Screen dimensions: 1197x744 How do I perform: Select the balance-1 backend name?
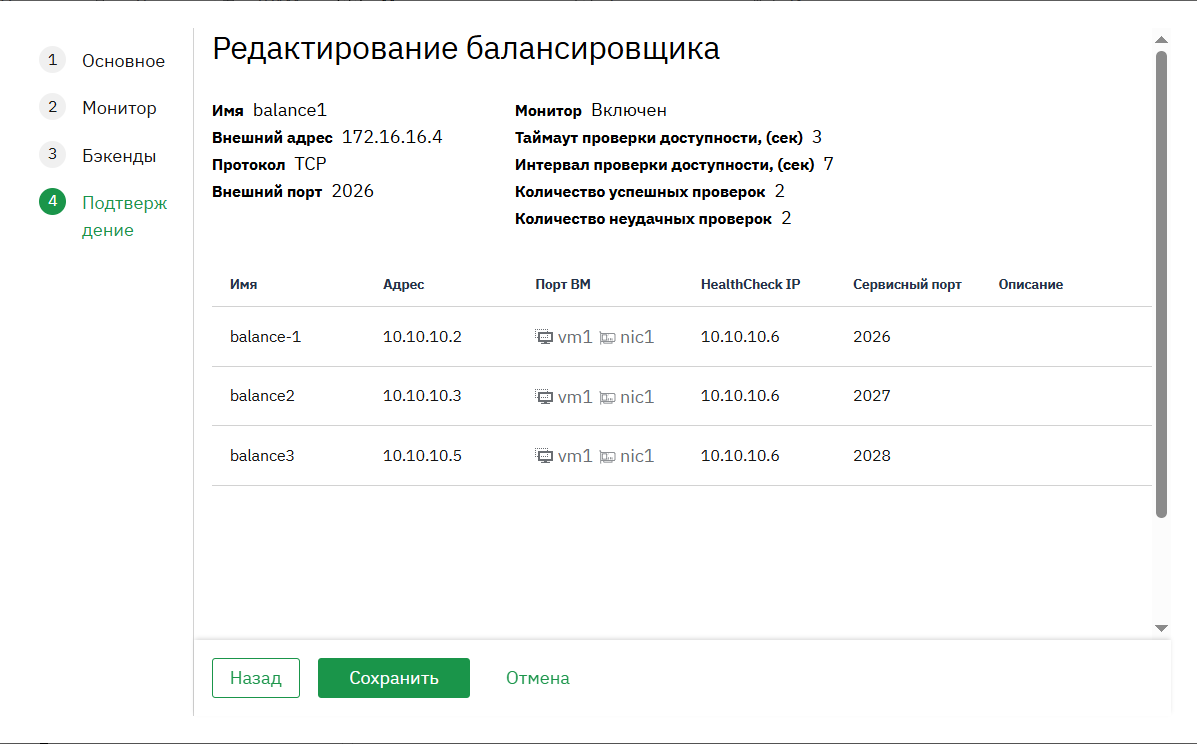266,337
